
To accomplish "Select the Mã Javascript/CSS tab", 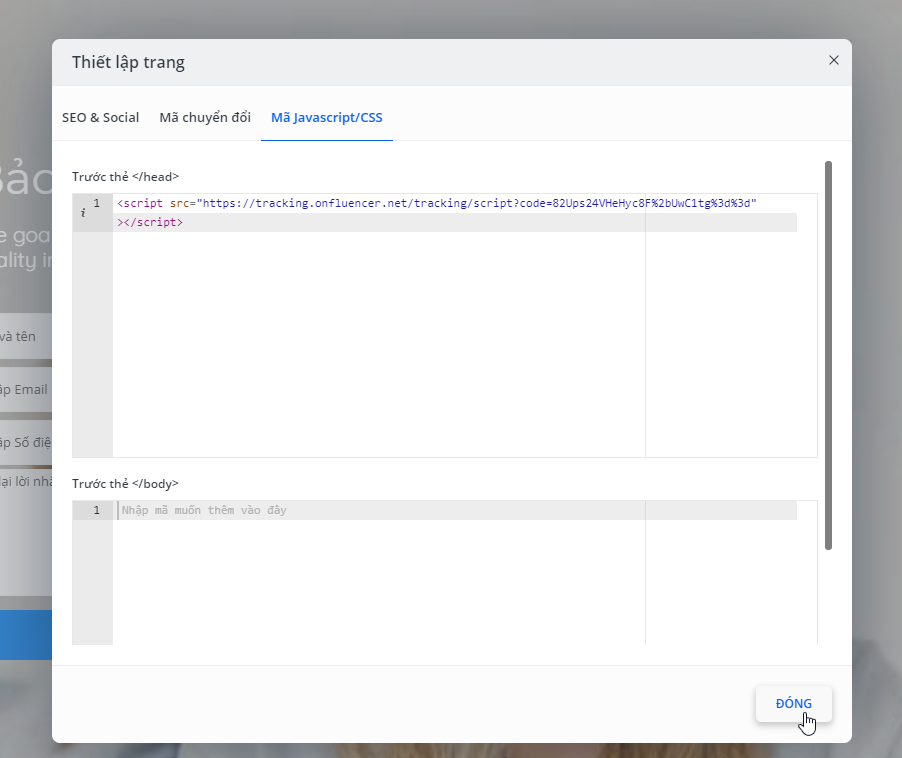I will click(327, 117).
